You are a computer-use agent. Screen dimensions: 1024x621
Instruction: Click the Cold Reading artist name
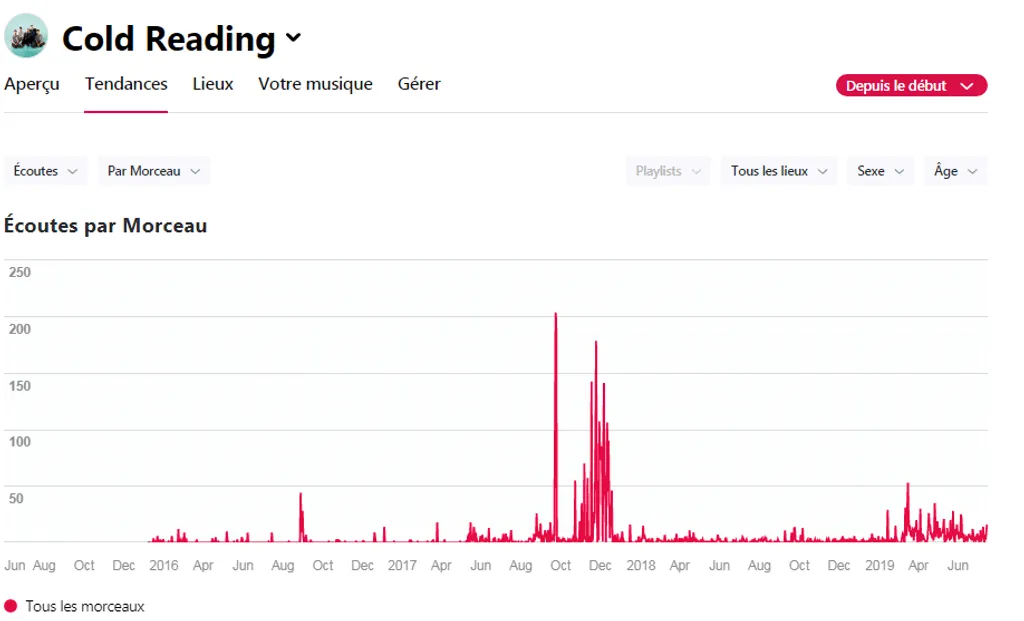tap(168, 38)
